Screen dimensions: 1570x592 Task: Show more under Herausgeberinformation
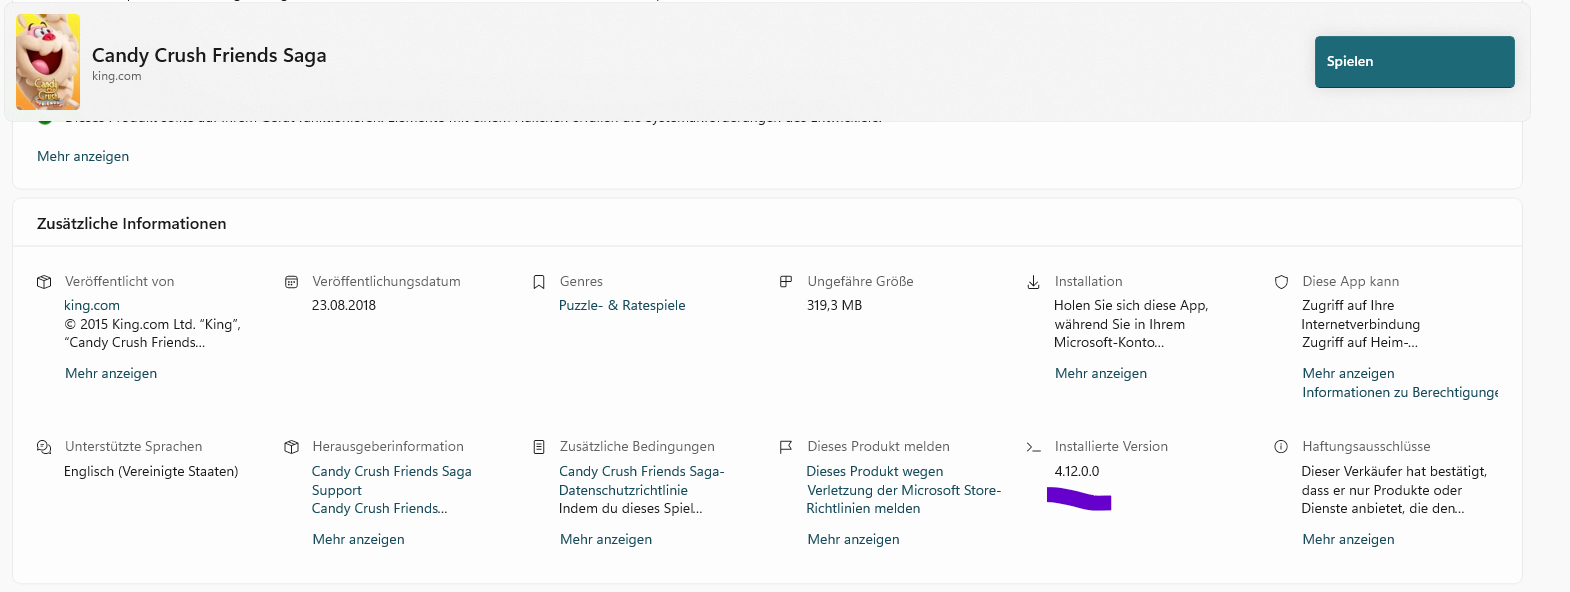358,539
